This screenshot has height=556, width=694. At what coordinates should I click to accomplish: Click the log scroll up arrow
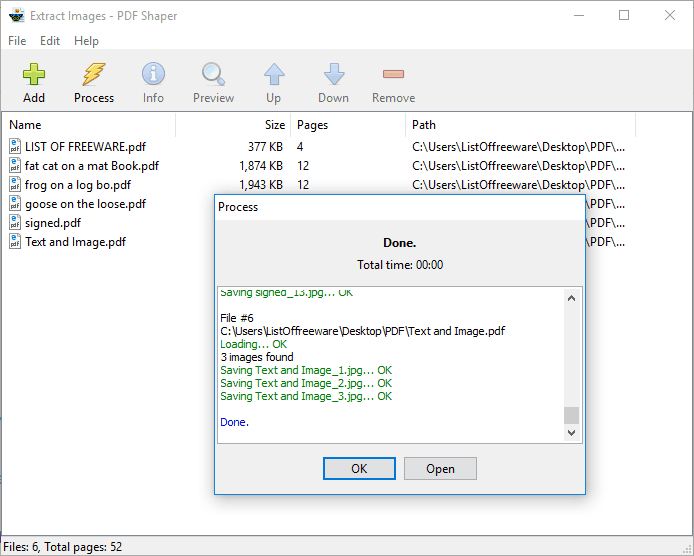571,298
